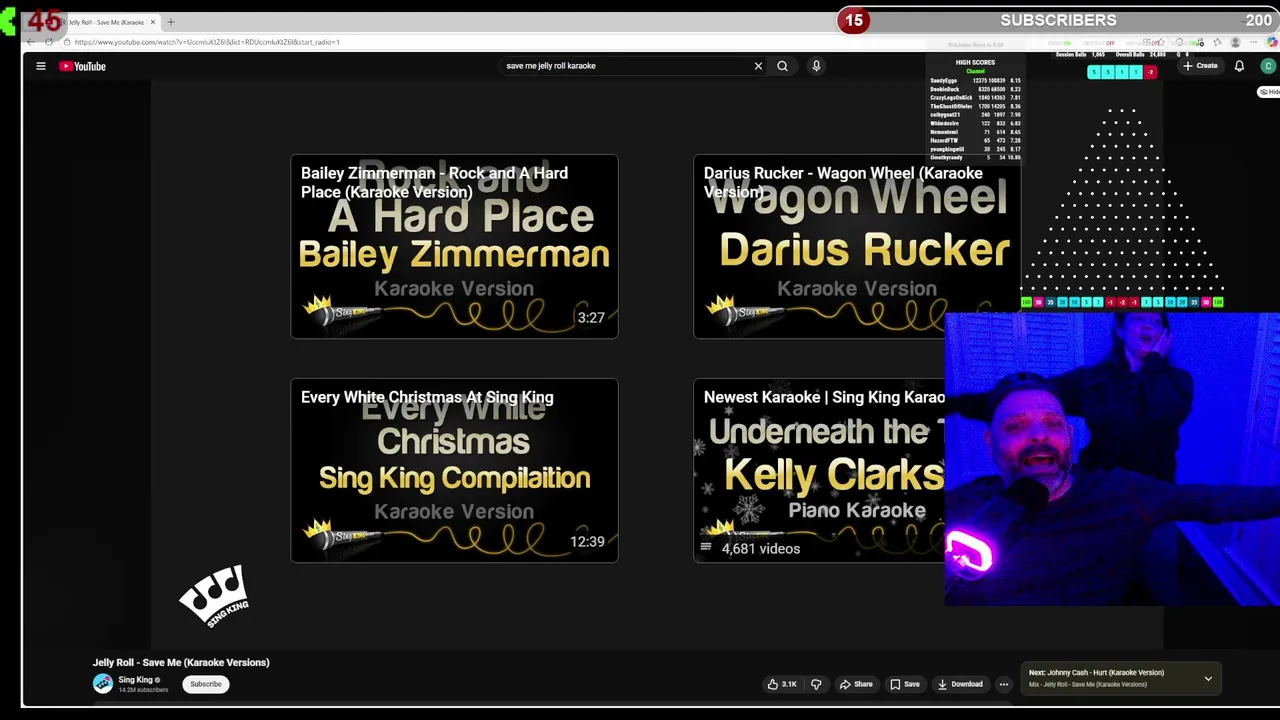Screen dimensions: 1280x720
Task: Expand the Next: Johnny Cash playlist panel
Action: (1208, 679)
